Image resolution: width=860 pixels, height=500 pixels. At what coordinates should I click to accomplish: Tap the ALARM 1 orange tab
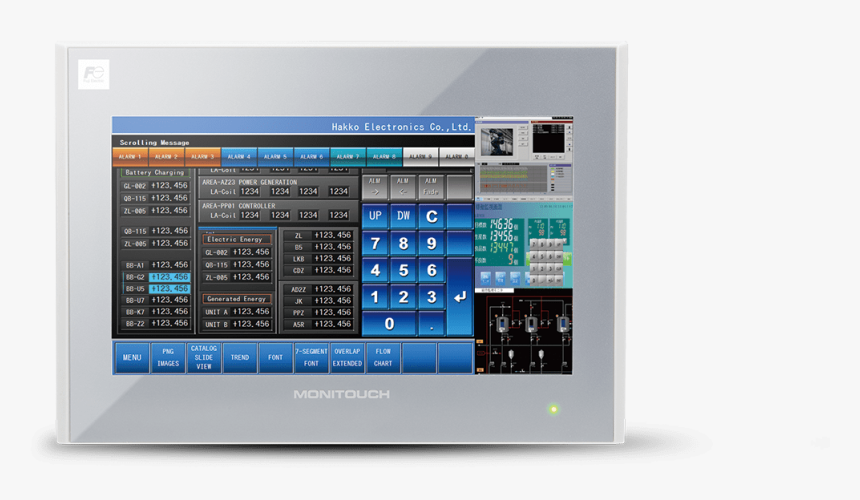[x=130, y=157]
